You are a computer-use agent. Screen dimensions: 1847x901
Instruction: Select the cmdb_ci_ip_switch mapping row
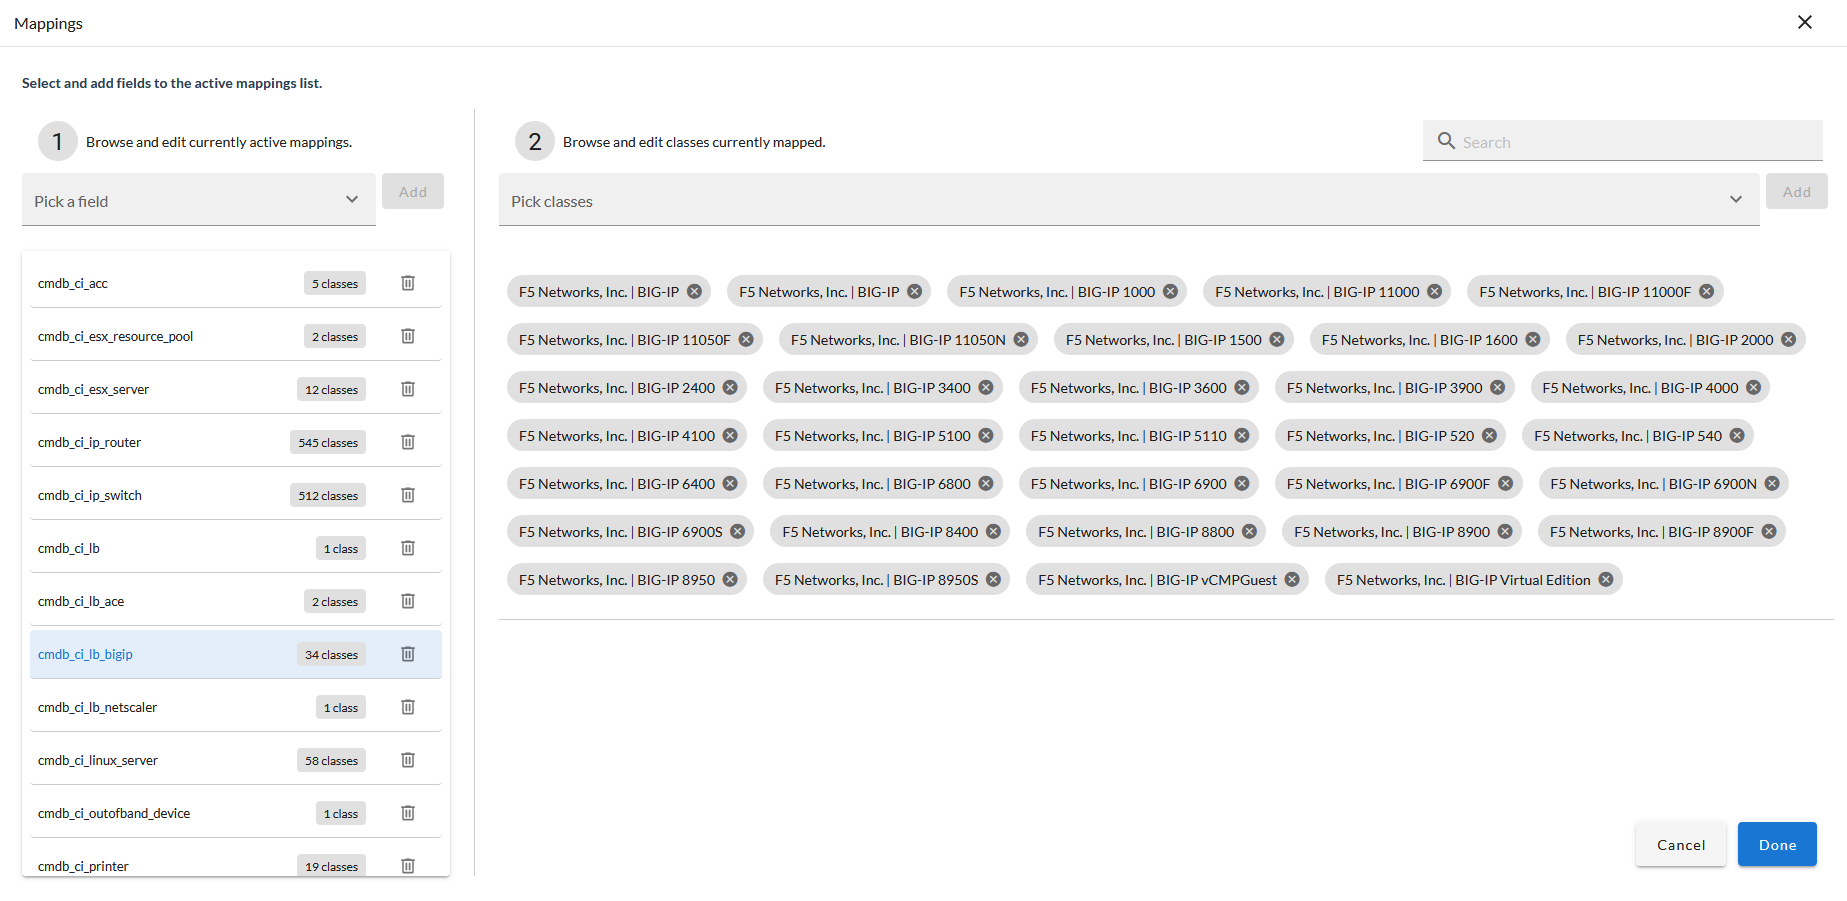point(160,495)
